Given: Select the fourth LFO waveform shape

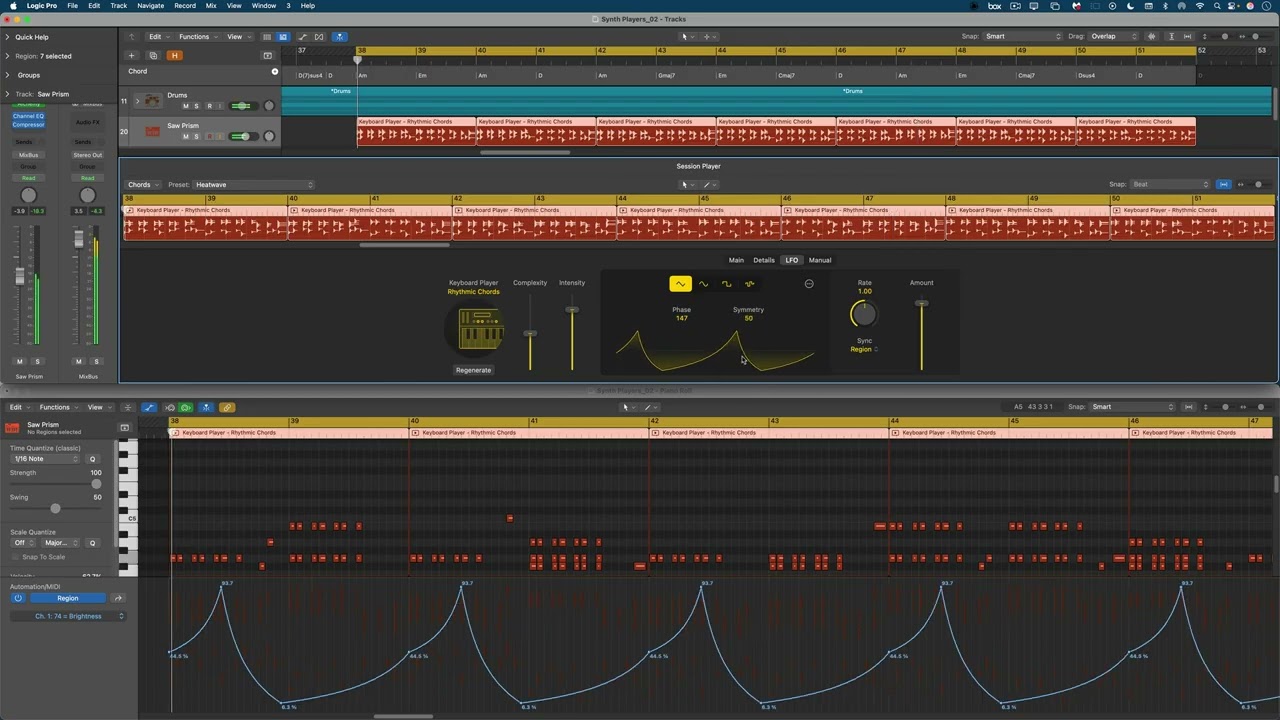Looking at the screenshot, I should pos(749,284).
